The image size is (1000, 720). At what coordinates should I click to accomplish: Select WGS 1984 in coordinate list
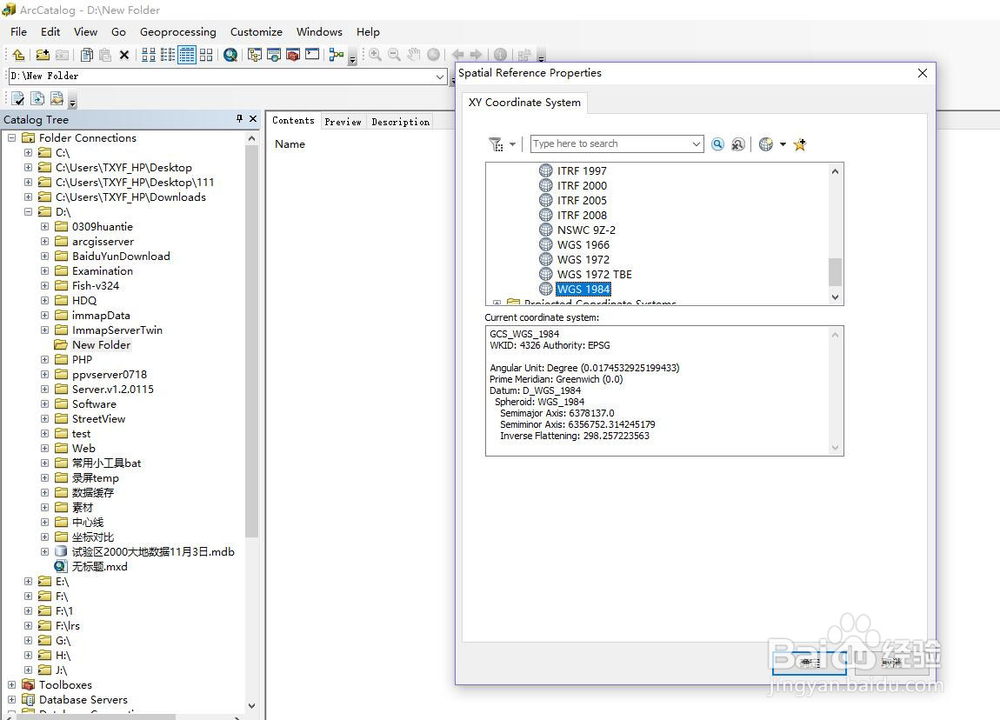[x=583, y=290]
